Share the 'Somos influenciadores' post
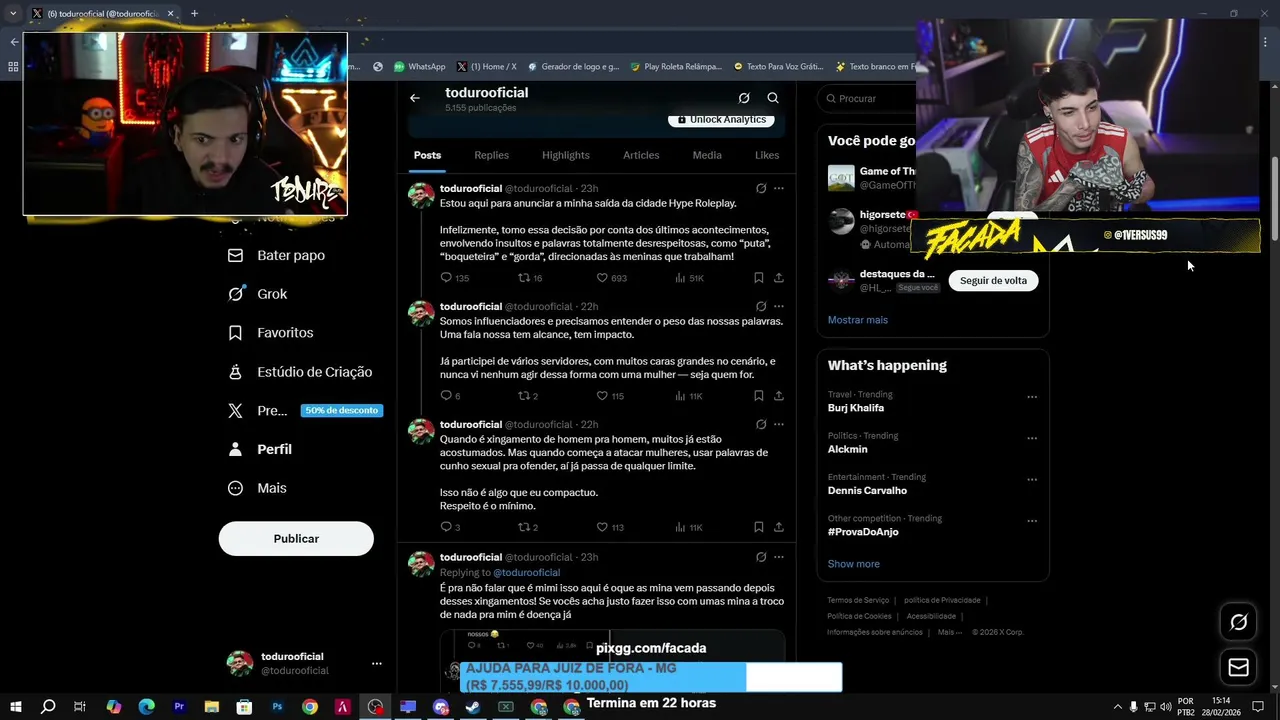The height and width of the screenshot is (720, 1280). 779,396
